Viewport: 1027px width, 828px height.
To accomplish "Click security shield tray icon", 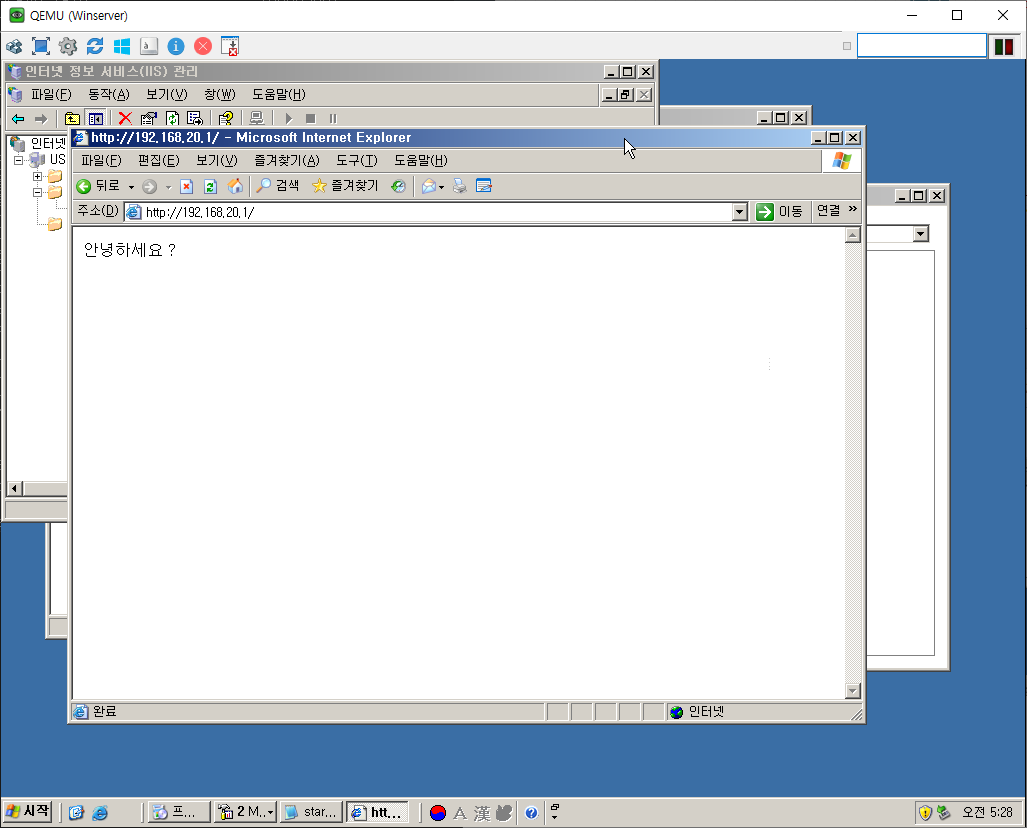I will pyautogui.click(x=925, y=813).
